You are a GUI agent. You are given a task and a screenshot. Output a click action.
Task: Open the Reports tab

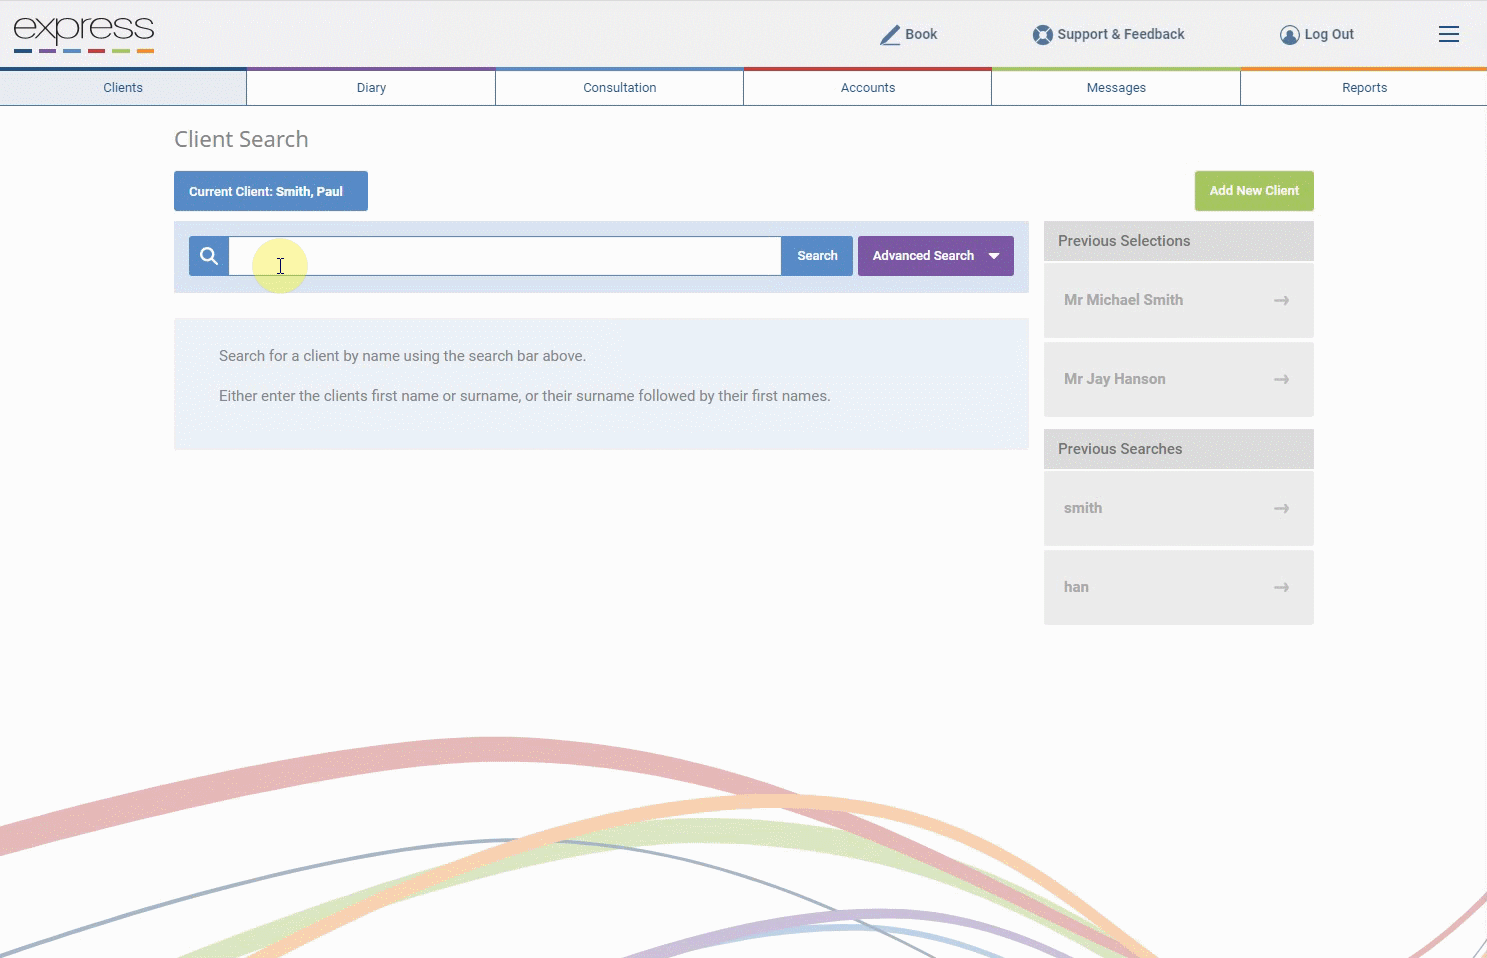pyautogui.click(x=1364, y=88)
